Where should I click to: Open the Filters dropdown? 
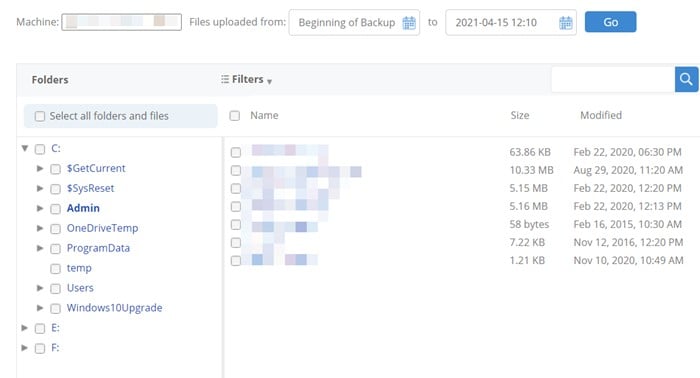click(x=246, y=79)
